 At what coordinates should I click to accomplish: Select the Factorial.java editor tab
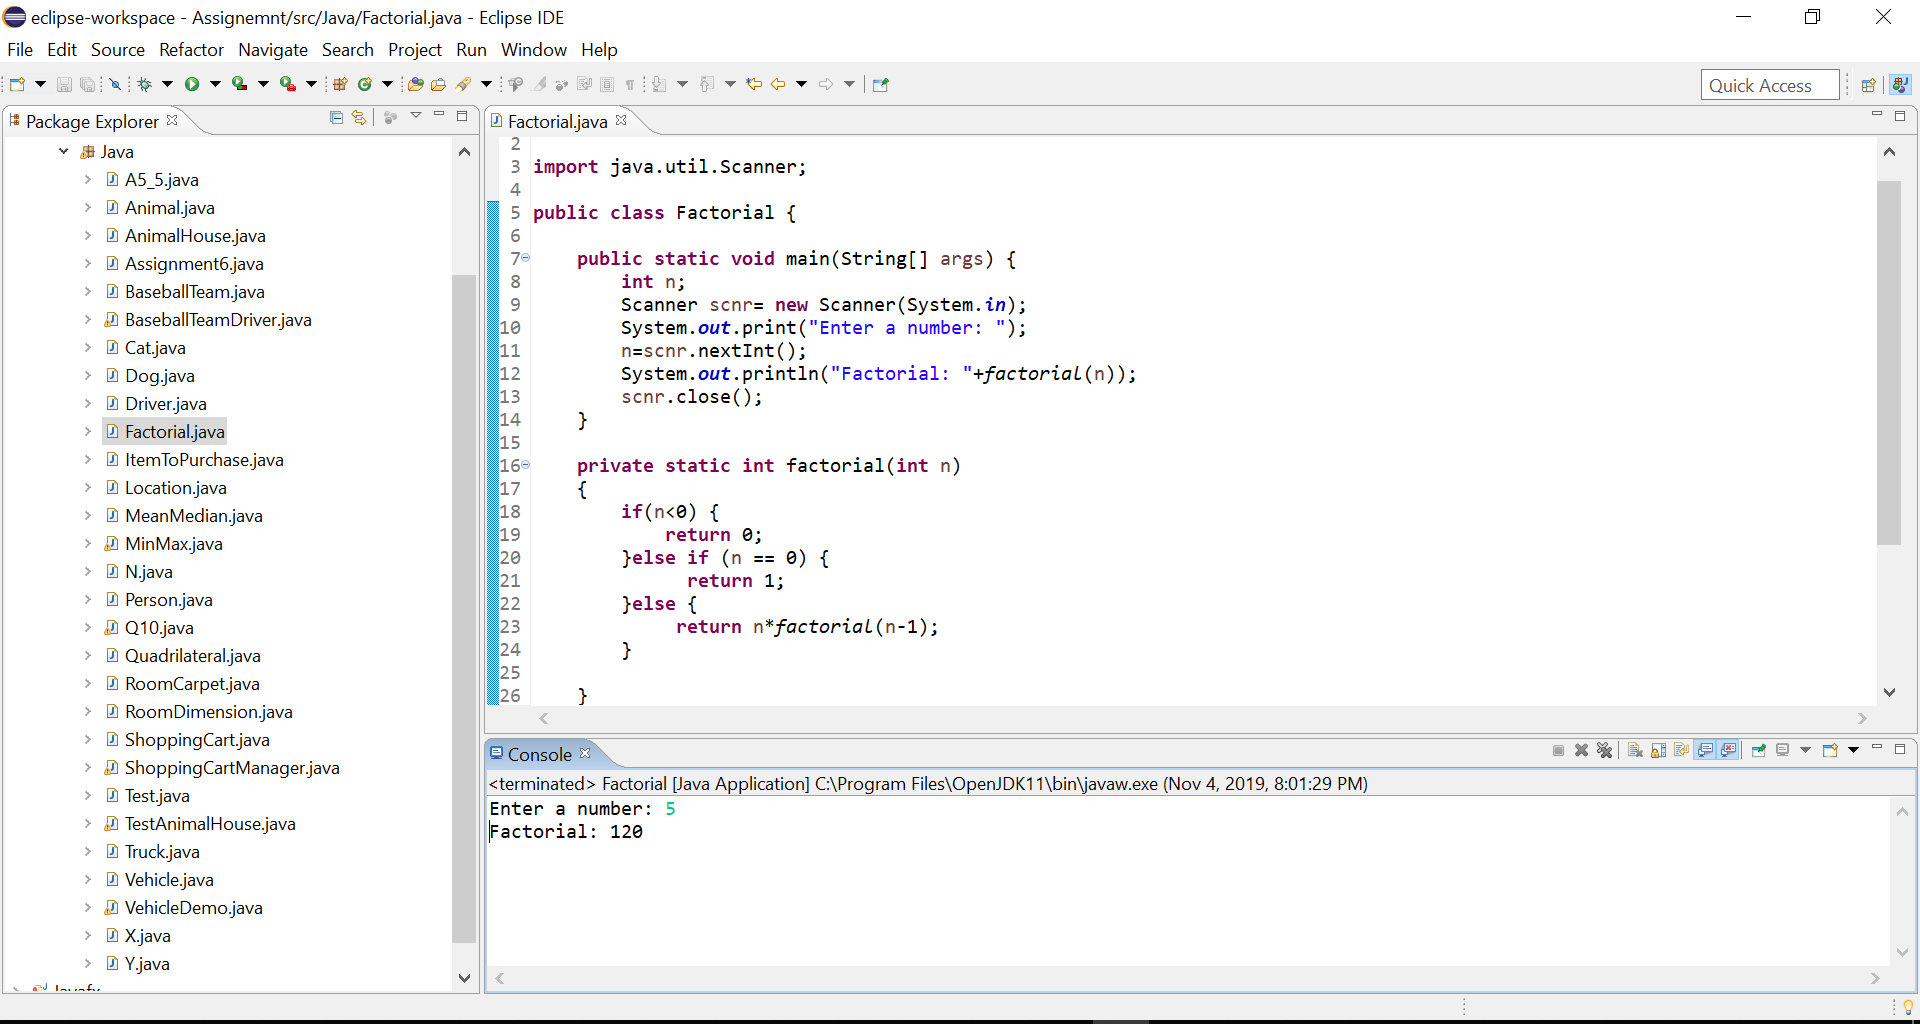[x=557, y=122]
